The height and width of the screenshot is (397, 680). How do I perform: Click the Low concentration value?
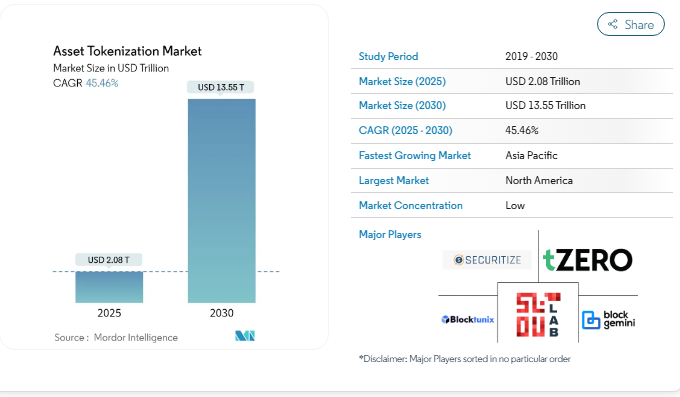click(x=515, y=205)
